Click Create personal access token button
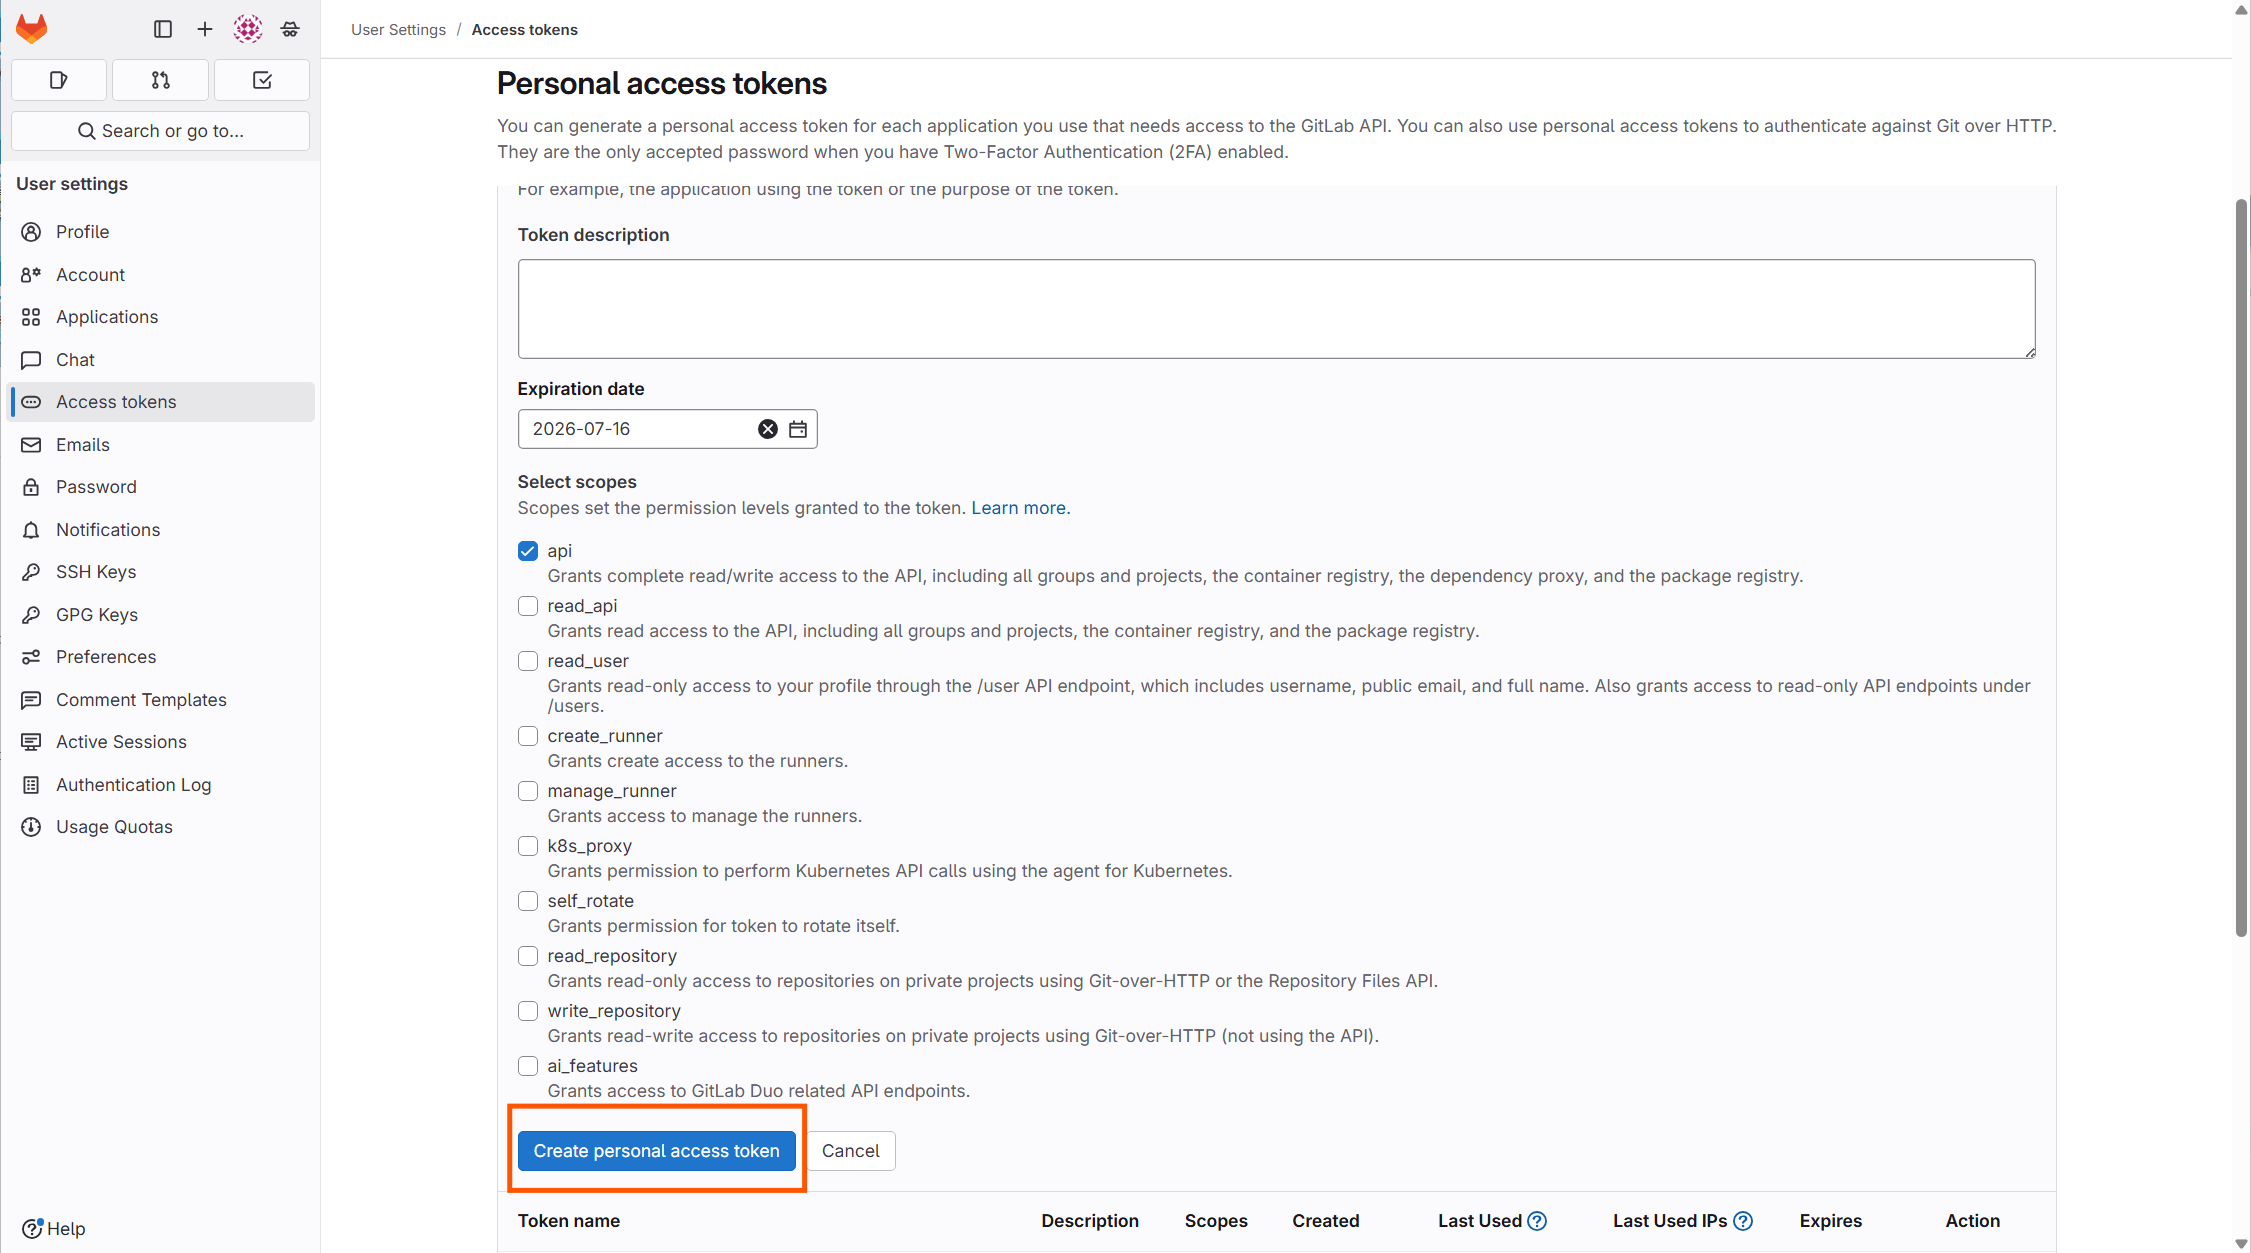This screenshot has width=2251, height=1253. pyautogui.click(x=656, y=1151)
